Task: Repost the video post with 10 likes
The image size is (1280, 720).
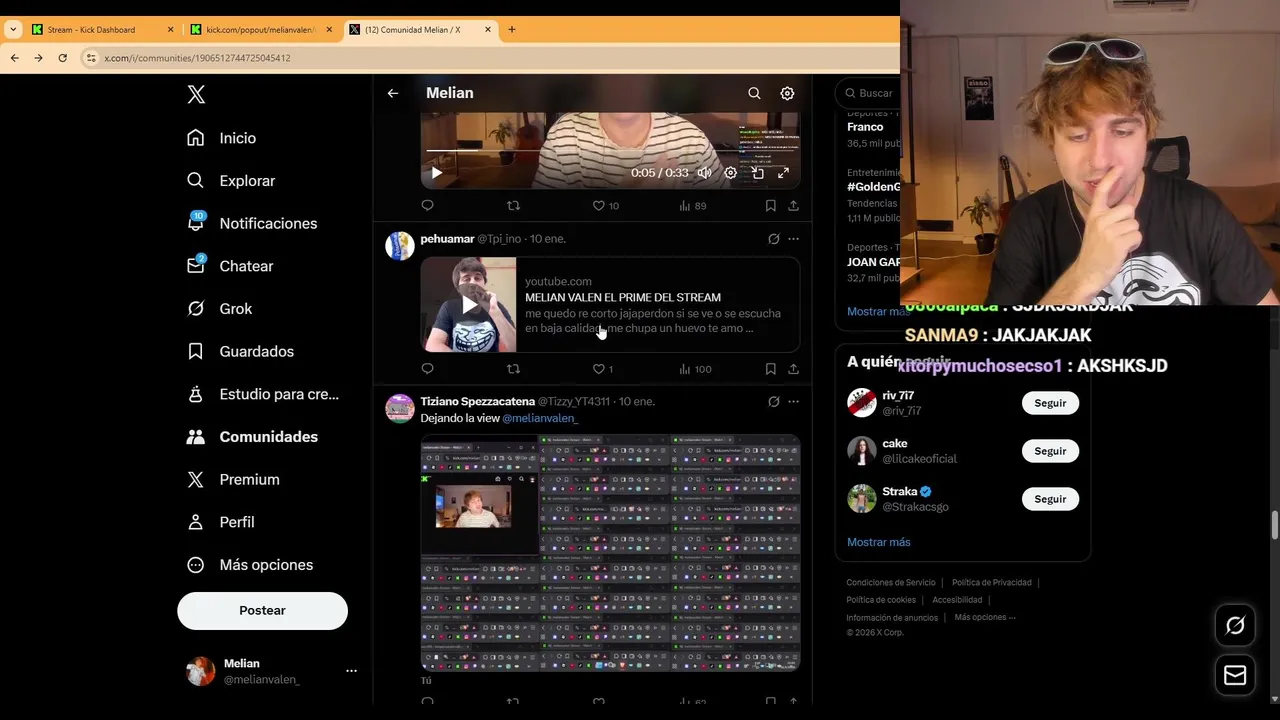Action: 513,206
